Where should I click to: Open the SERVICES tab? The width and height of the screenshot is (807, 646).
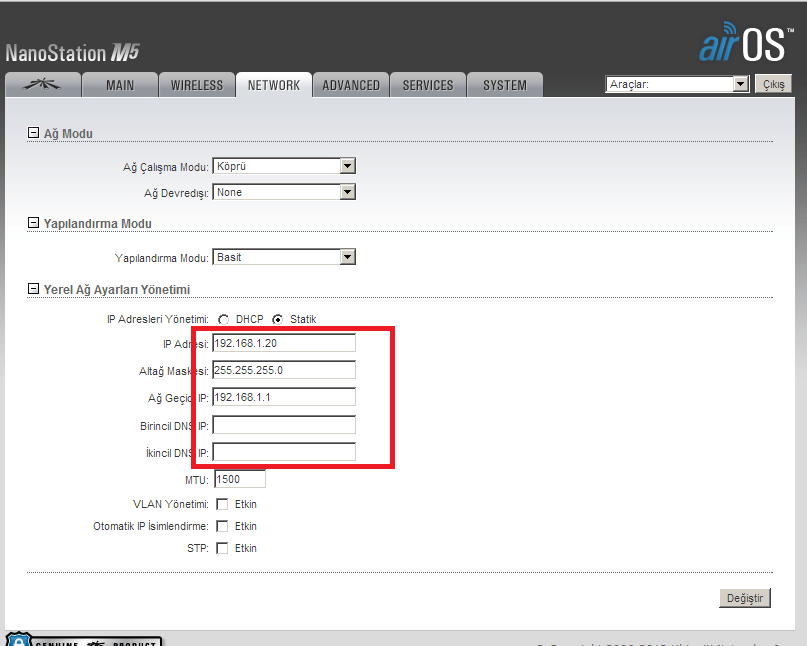coord(428,85)
